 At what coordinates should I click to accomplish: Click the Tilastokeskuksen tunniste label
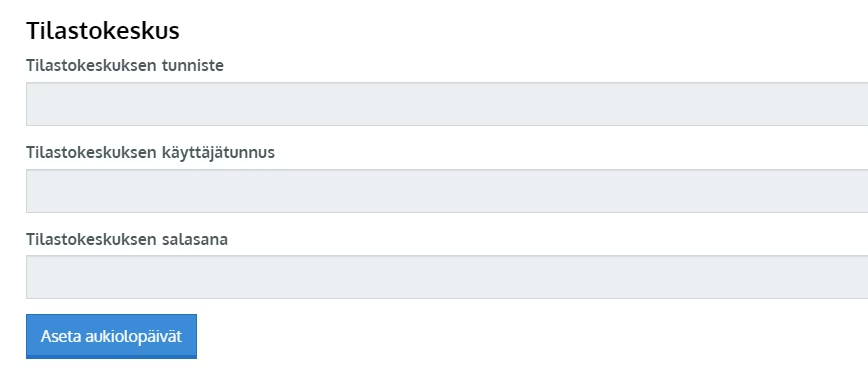coord(125,65)
